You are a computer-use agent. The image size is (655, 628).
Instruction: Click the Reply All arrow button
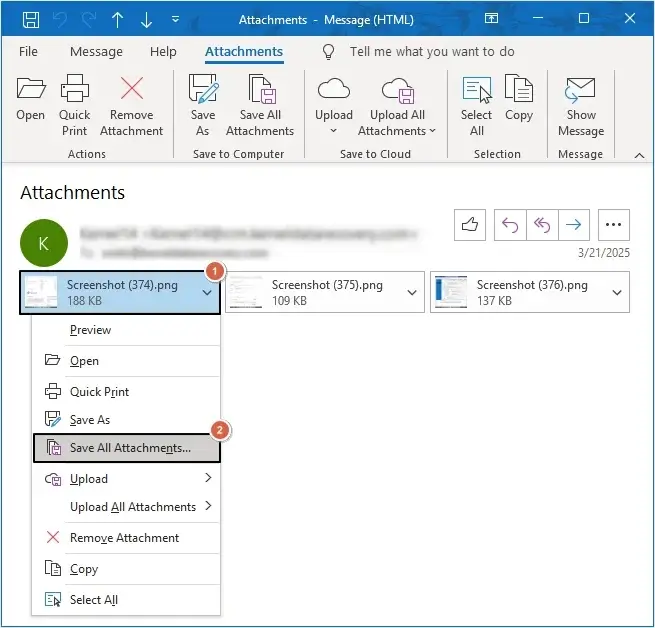click(542, 225)
